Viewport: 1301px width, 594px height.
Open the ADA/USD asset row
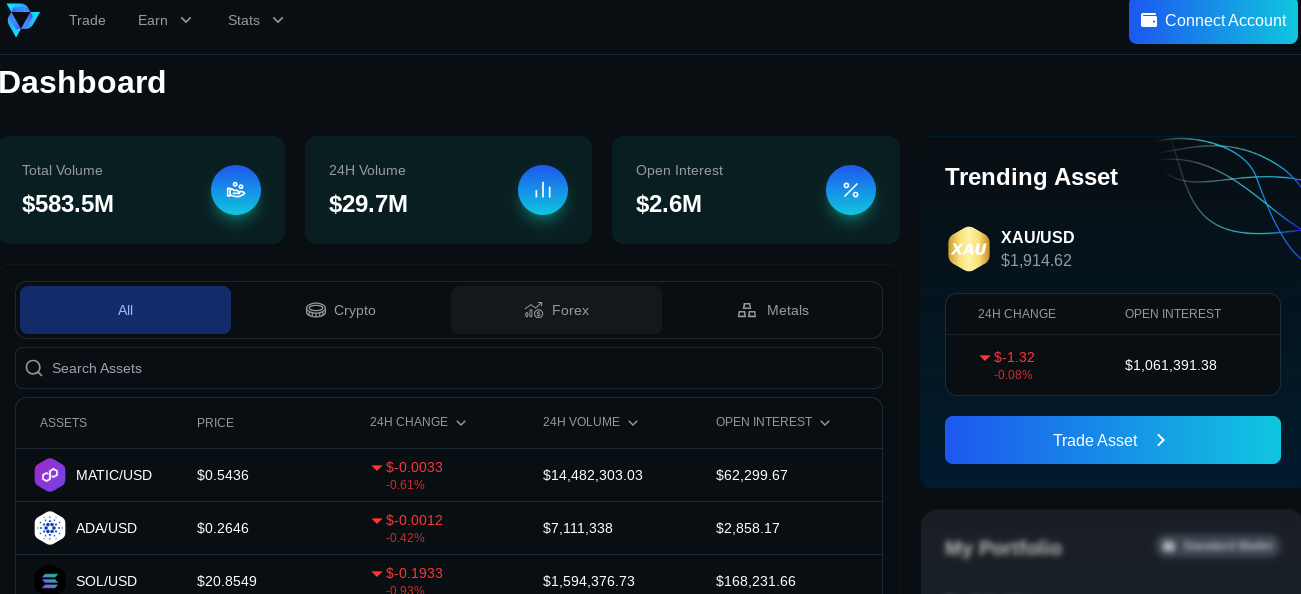[x=449, y=528]
